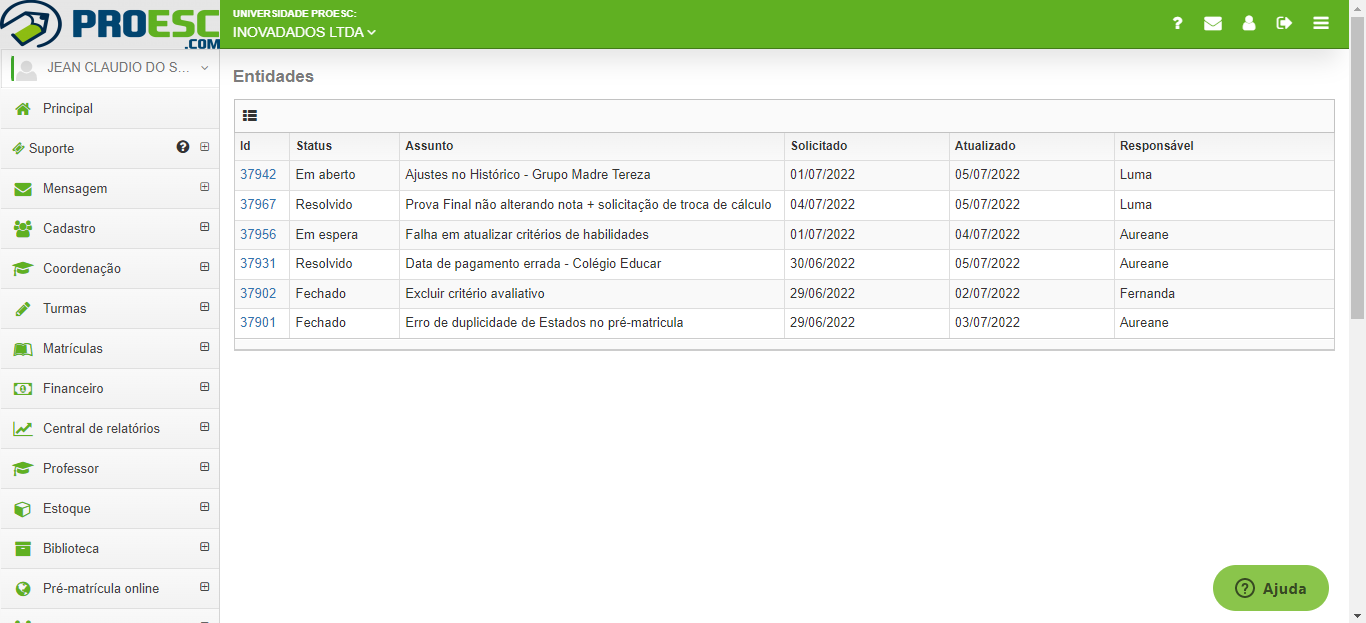Select the Matrículas menu item
1366x623 pixels.
tap(73, 348)
